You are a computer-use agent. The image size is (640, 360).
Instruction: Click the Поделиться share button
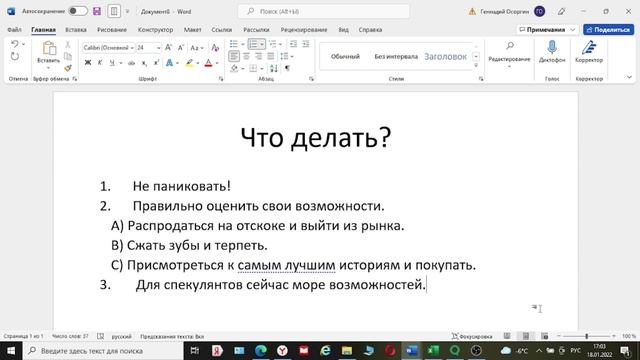(609, 29)
